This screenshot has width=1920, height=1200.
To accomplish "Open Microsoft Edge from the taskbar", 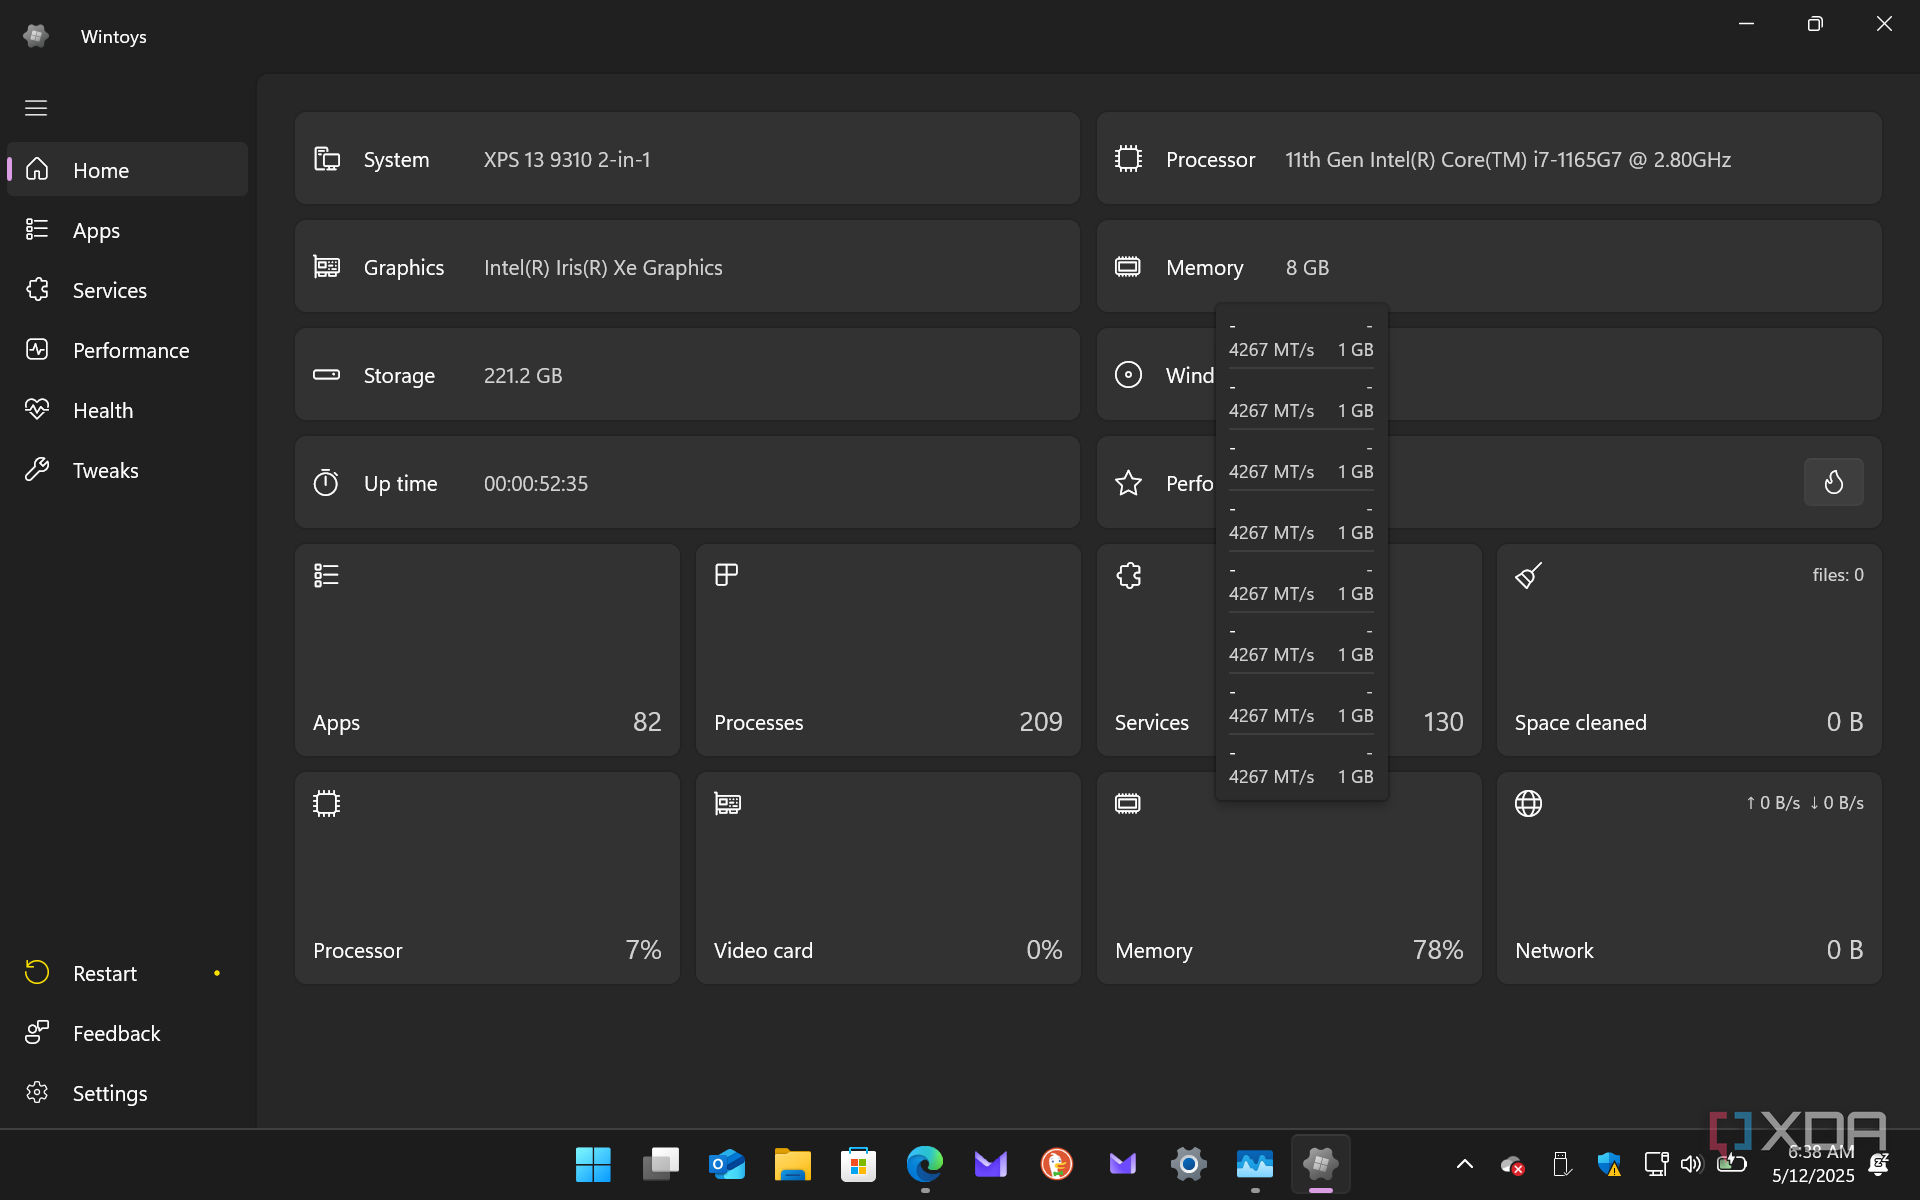I will (924, 1164).
